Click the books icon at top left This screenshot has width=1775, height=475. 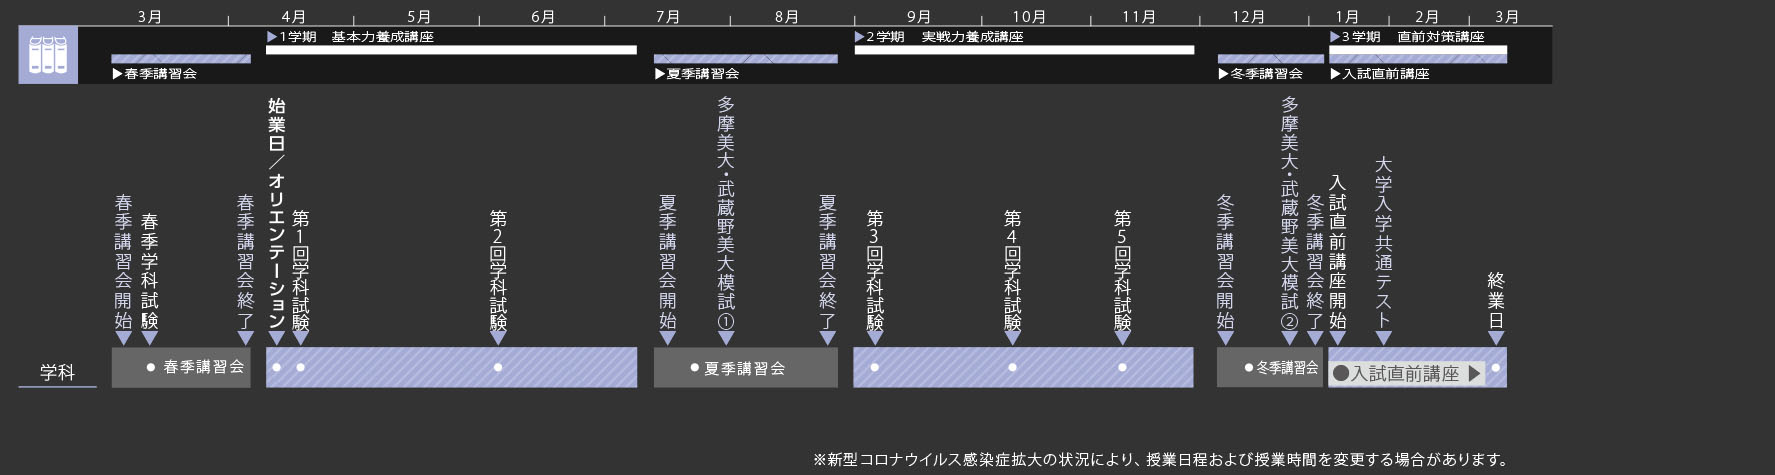click(48, 55)
